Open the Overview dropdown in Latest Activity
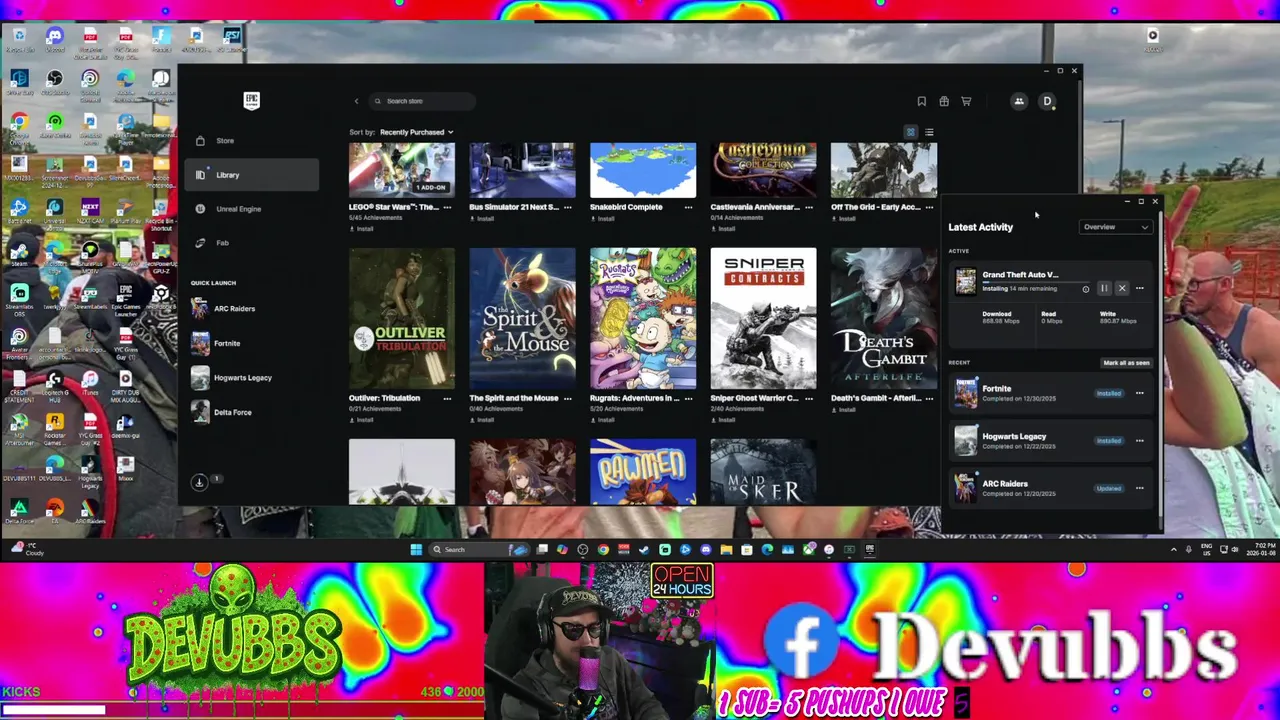This screenshot has width=1280, height=720. click(1115, 227)
